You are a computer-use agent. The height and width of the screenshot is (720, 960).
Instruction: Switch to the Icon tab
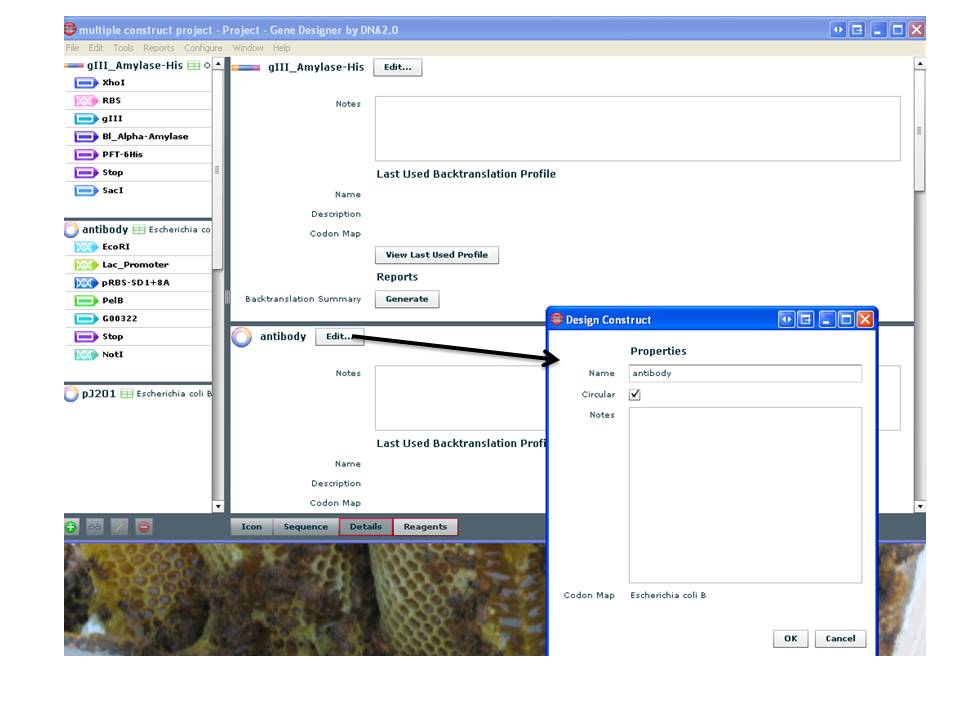click(252, 527)
